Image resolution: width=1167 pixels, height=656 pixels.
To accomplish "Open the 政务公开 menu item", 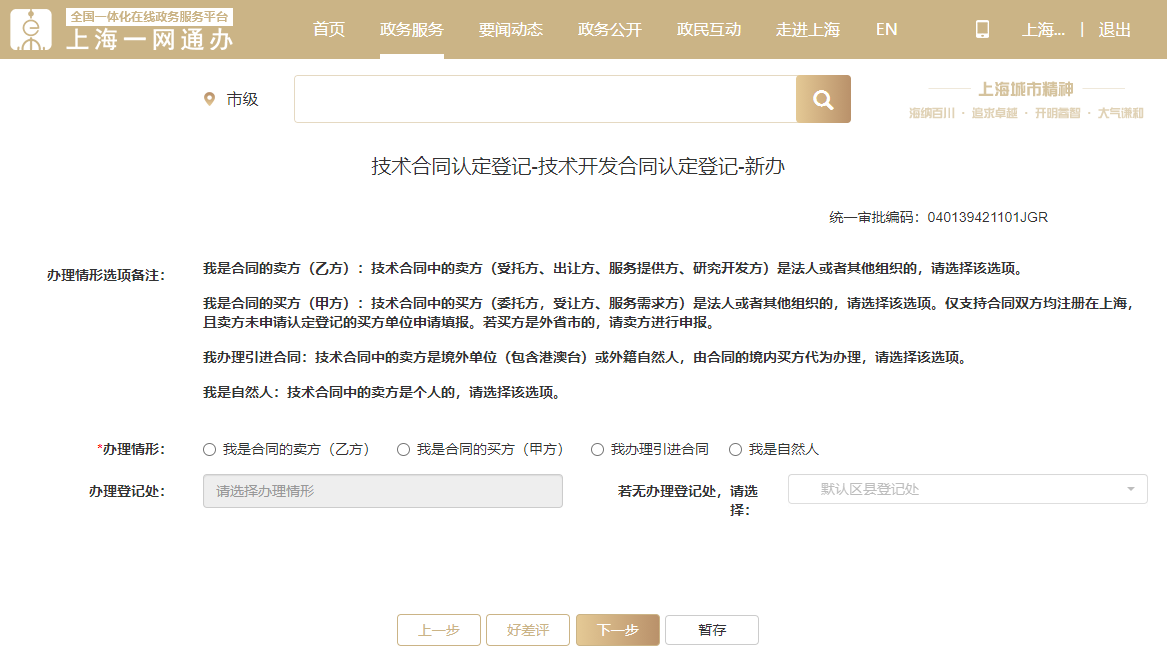I will (610, 29).
